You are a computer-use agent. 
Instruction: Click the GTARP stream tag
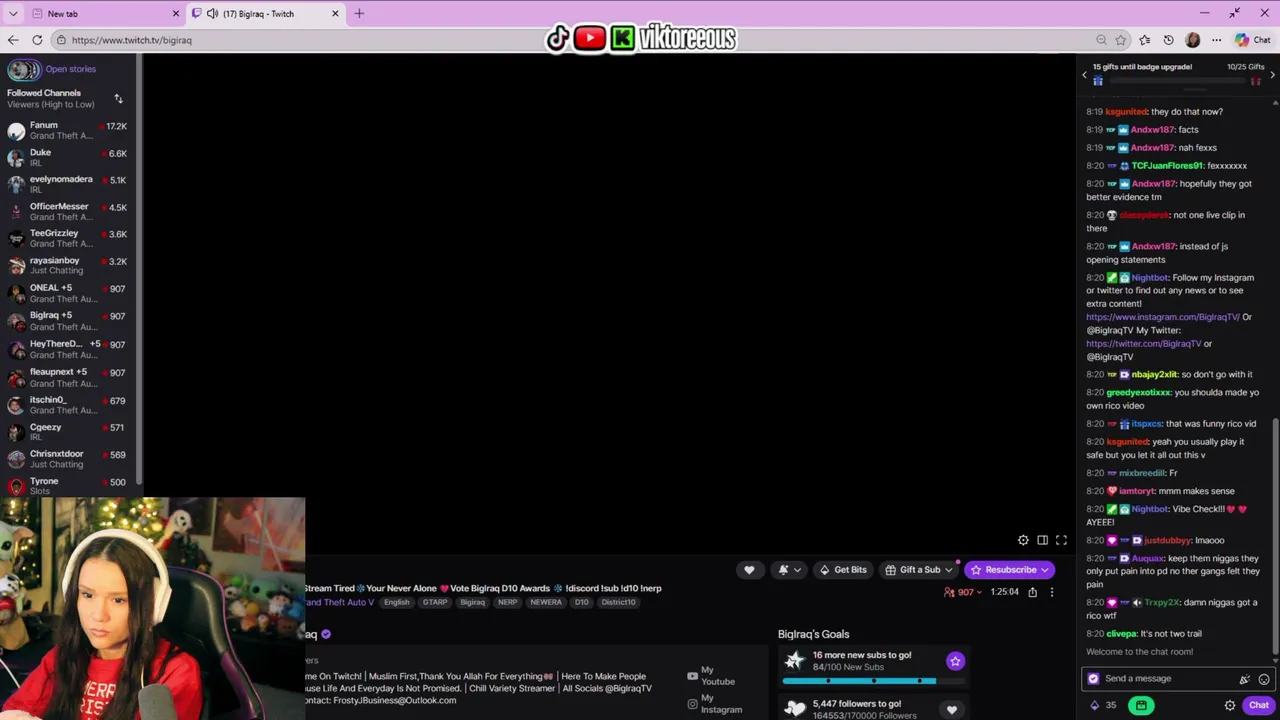tap(435, 602)
